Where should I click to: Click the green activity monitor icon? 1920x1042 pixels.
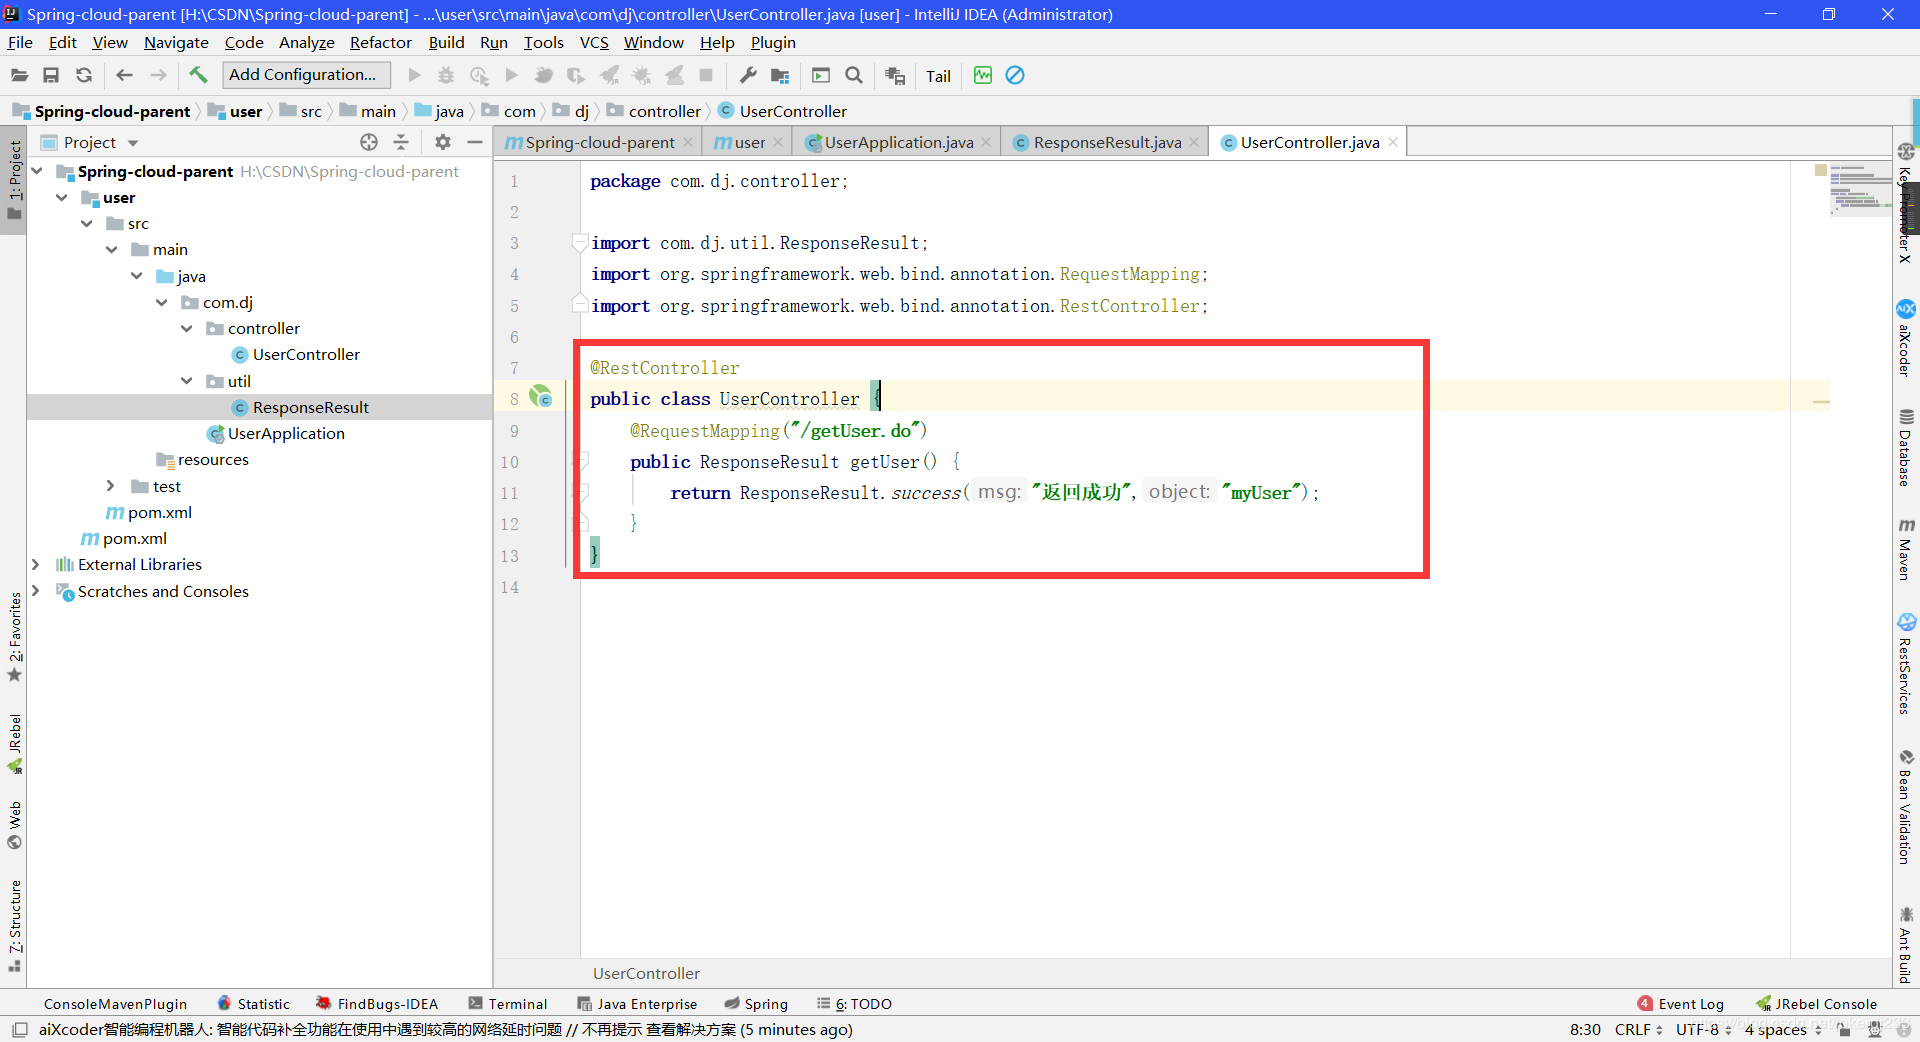[983, 75]
